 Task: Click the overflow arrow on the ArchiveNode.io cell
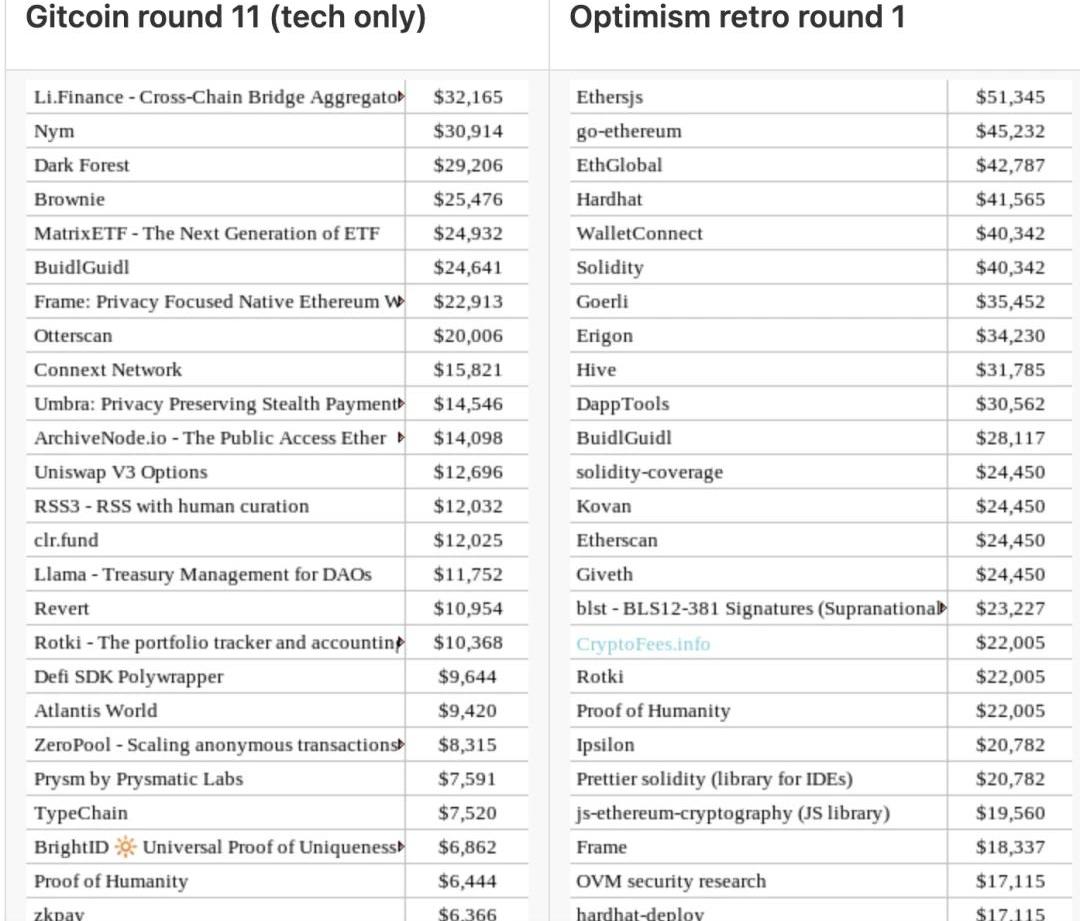pos(401,438)
